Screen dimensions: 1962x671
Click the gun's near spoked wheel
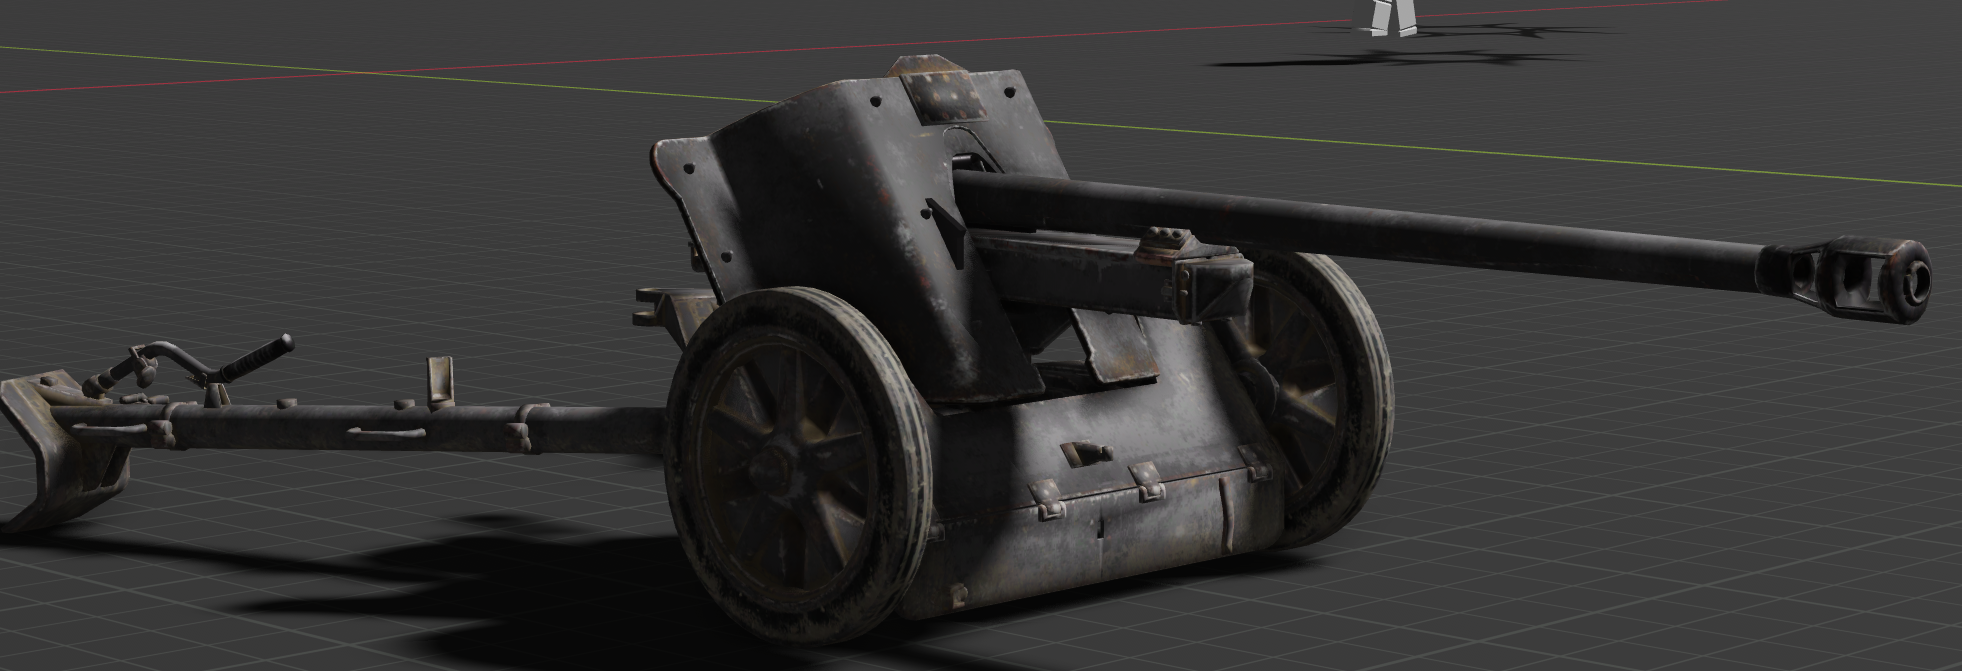pos(797,464)
